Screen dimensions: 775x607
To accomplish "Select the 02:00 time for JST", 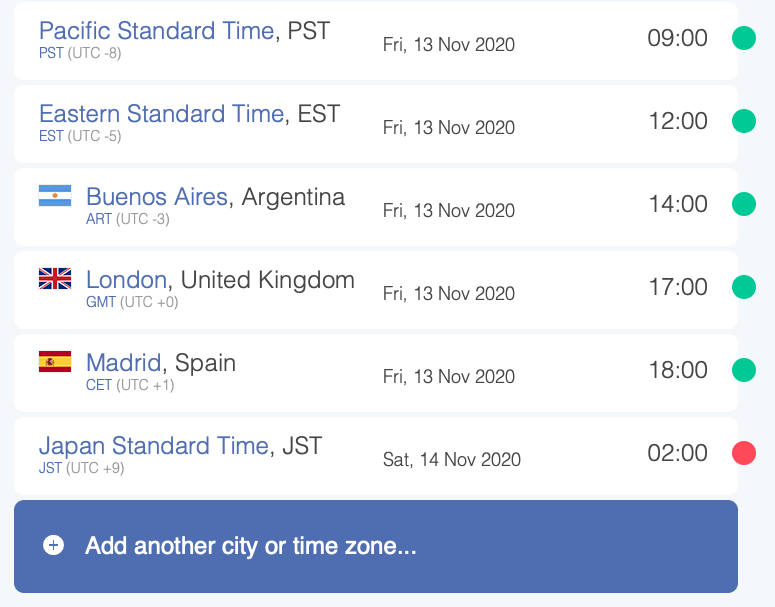I will tap(677, 453).
